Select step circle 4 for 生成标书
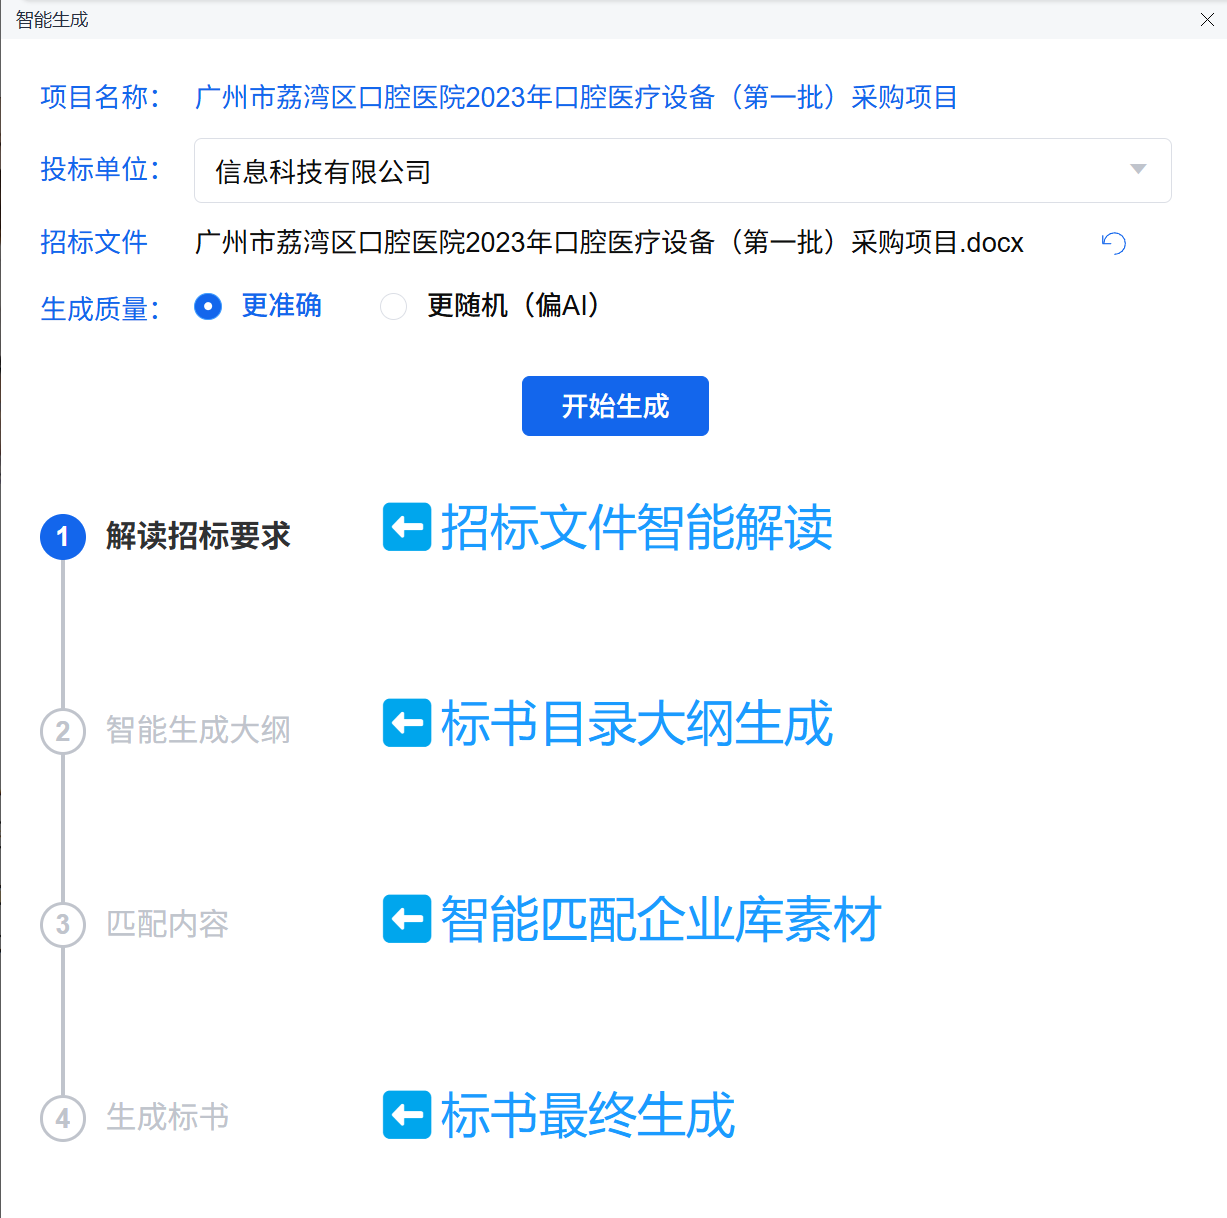Viewport: 1227px width, 1218px height. coord(63,1119)
